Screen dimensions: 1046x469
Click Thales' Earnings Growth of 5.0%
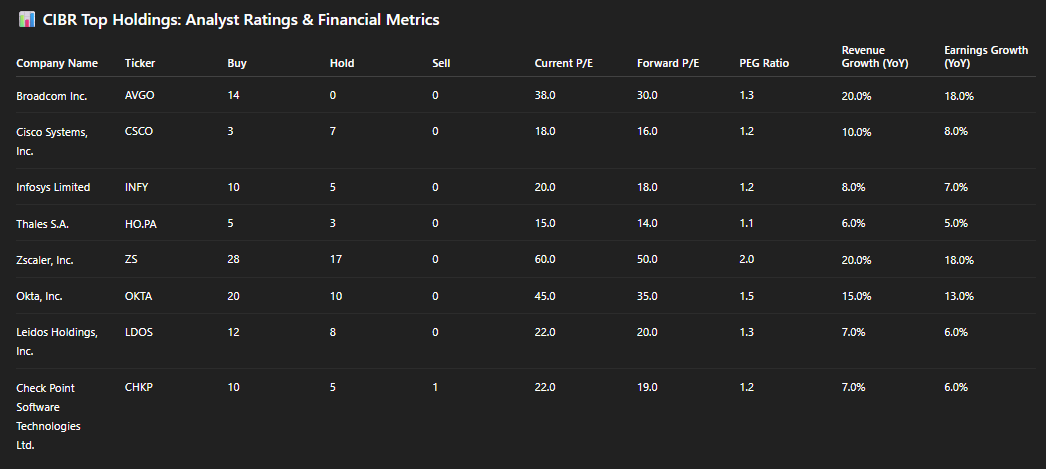956,224
